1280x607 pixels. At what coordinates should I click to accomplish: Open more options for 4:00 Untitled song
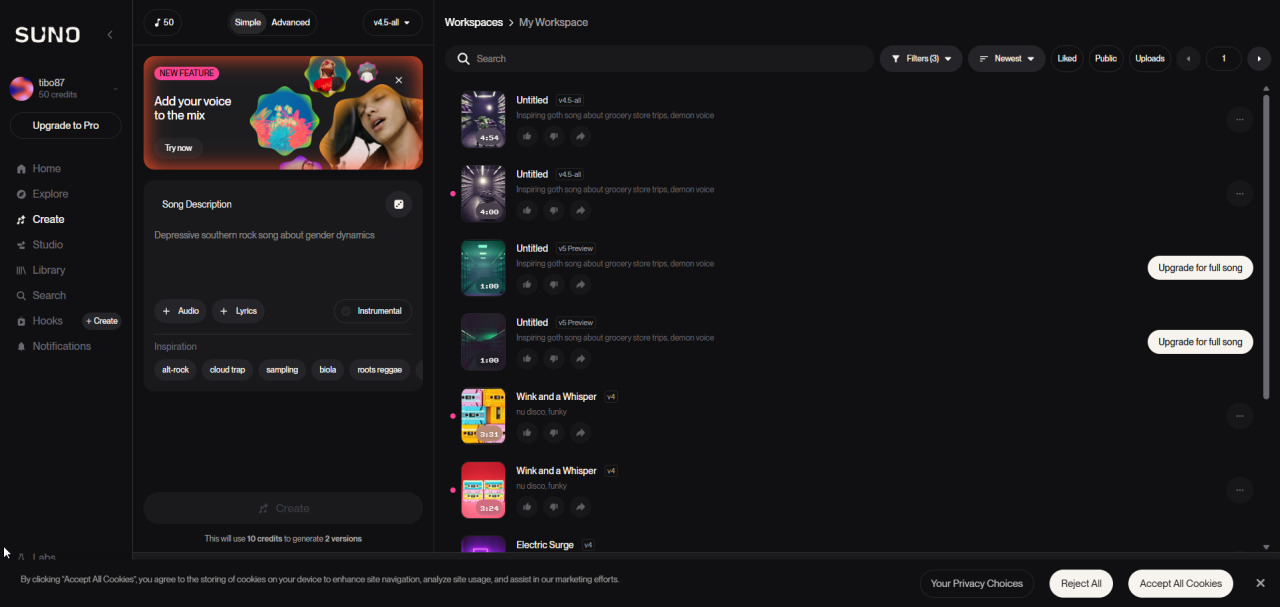[1239, 194]
